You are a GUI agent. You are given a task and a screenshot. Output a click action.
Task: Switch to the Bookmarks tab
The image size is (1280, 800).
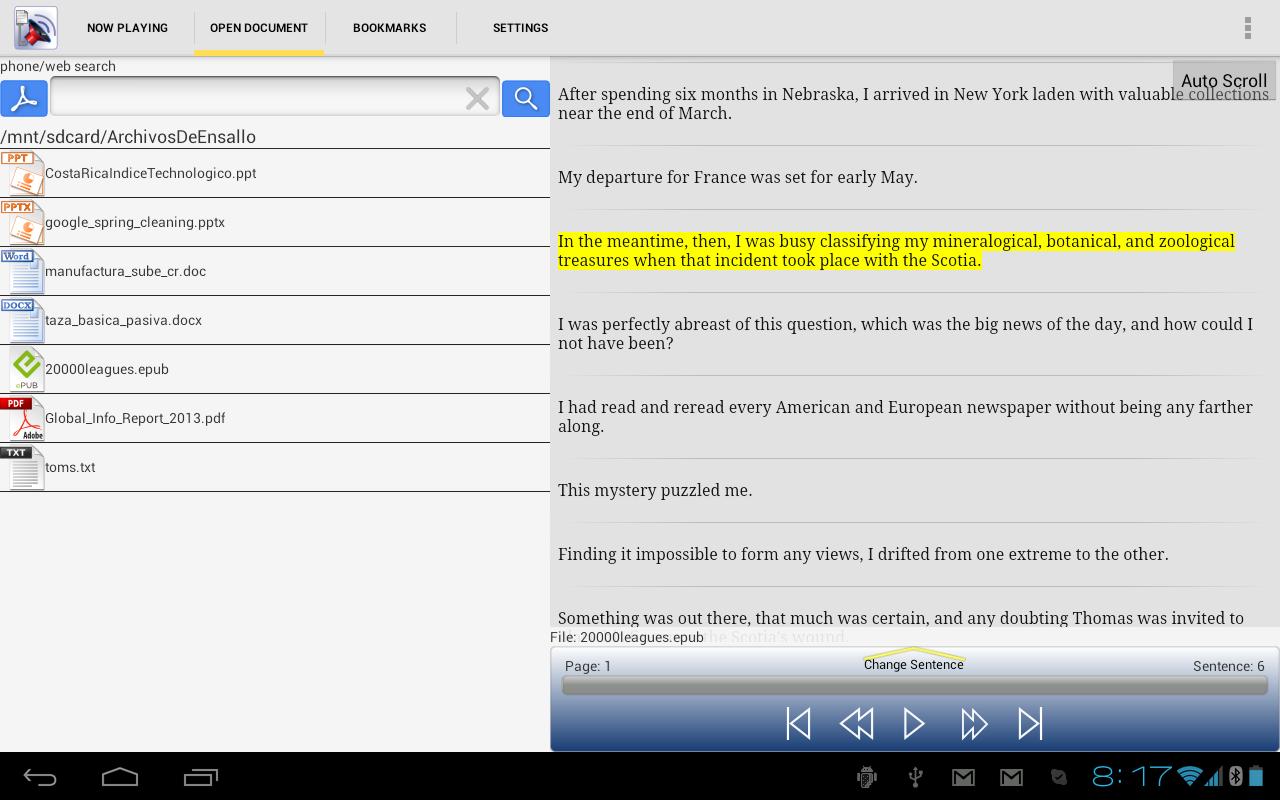(389, 27)
